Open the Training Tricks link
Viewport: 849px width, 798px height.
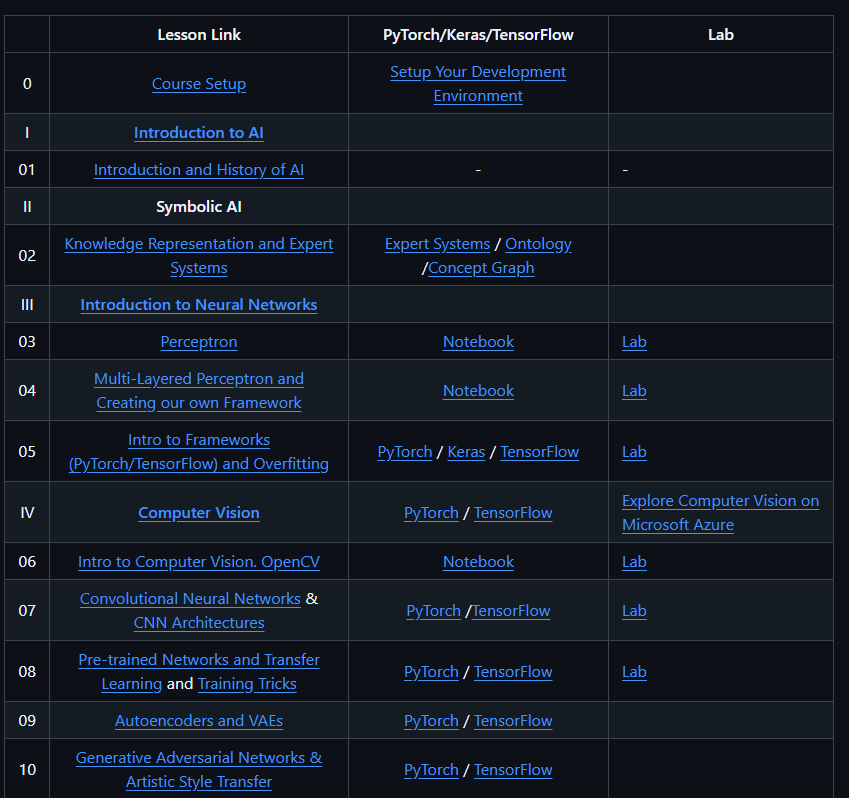[246, 684]
